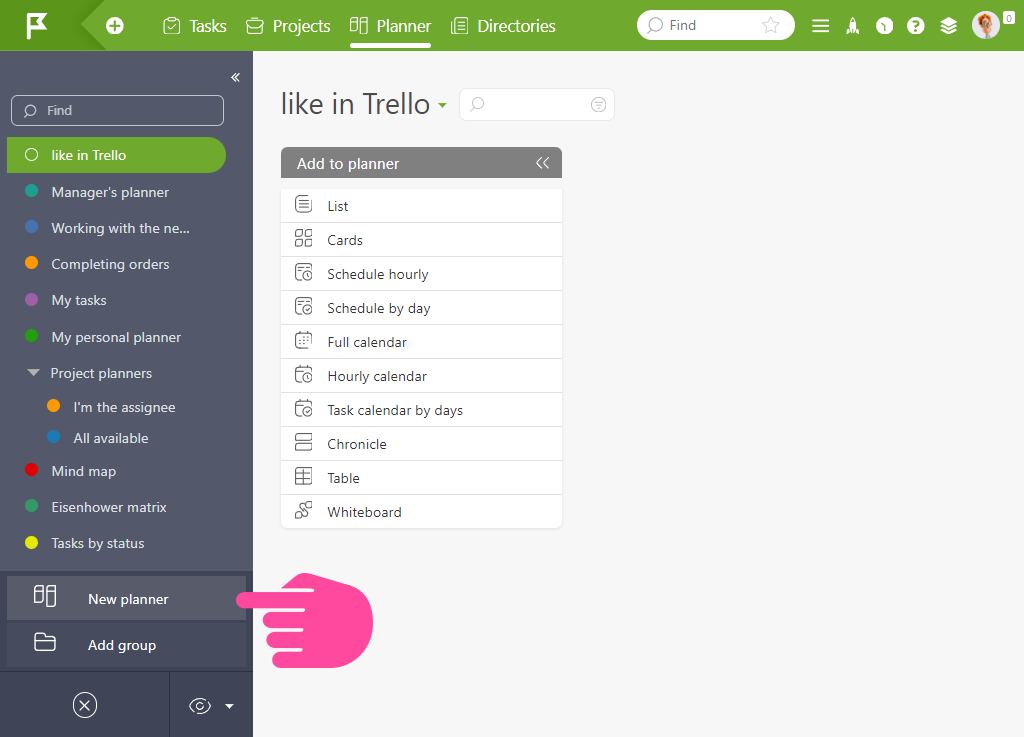Click the favorites star in search bar
This screenshot has width=1024, height=737.
click(771, 25)
